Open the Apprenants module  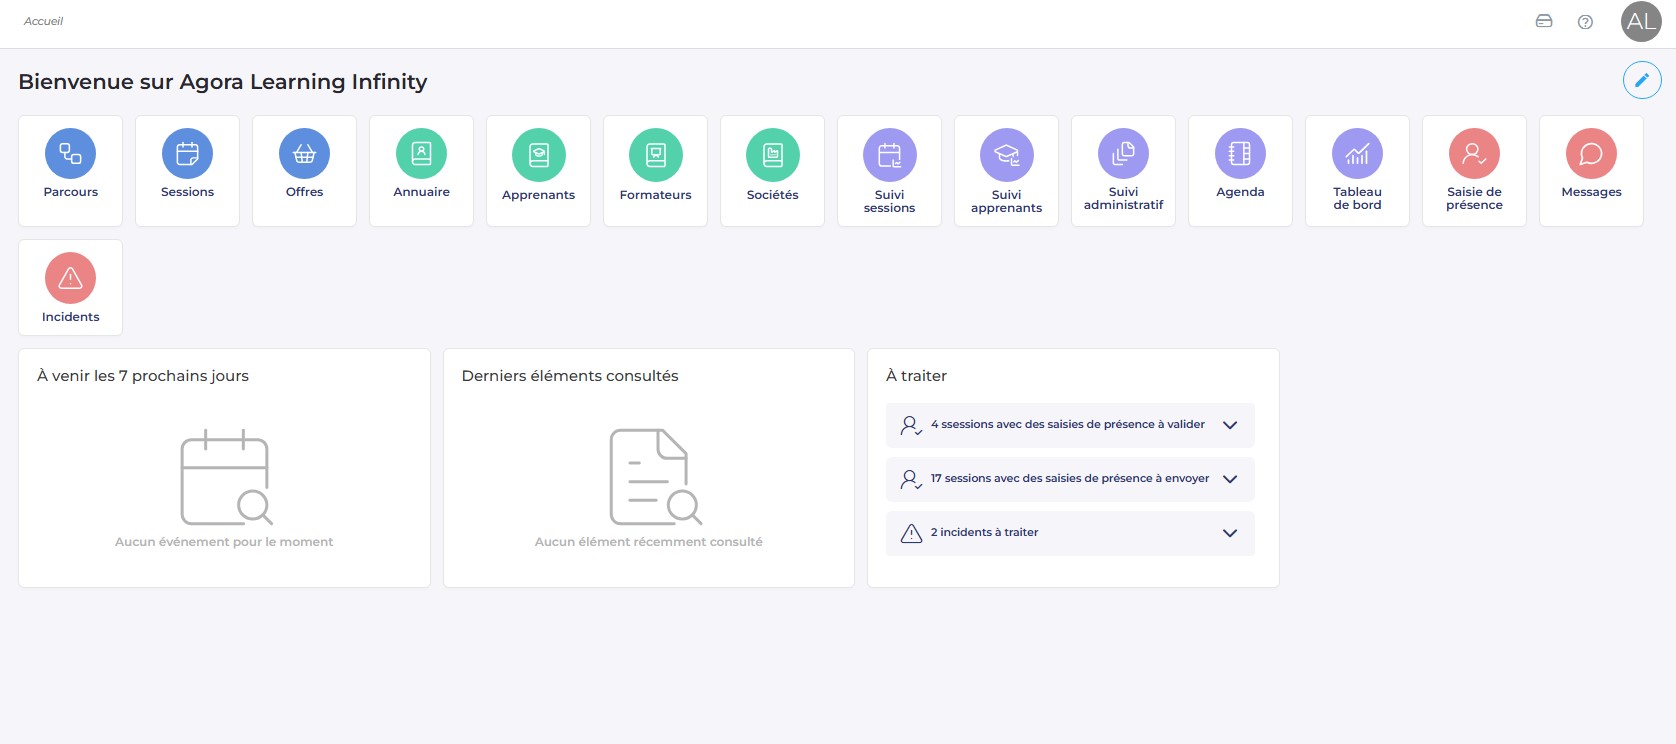(x=538, y=170)
